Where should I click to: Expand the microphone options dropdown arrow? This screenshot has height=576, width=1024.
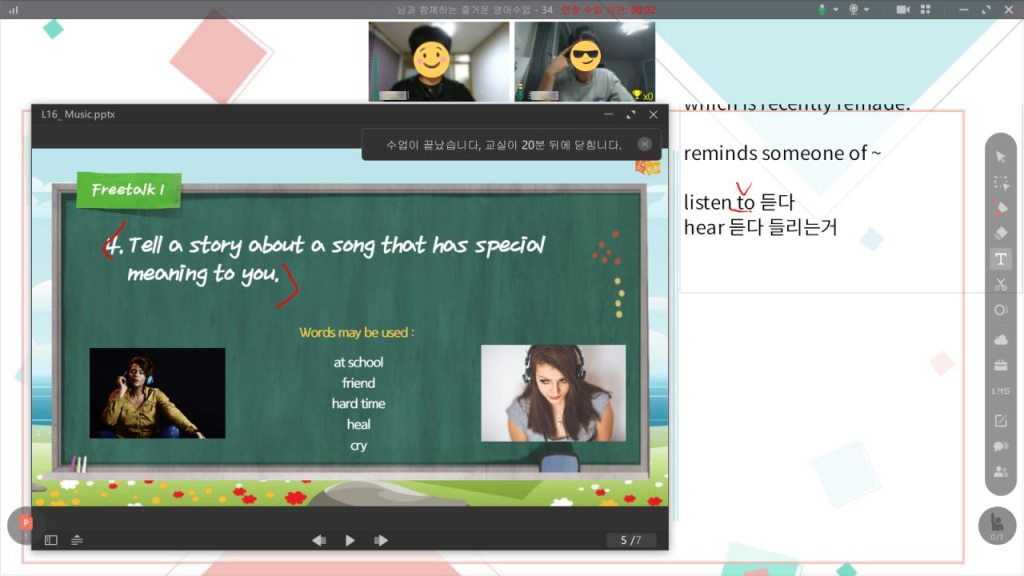point(835,9)
